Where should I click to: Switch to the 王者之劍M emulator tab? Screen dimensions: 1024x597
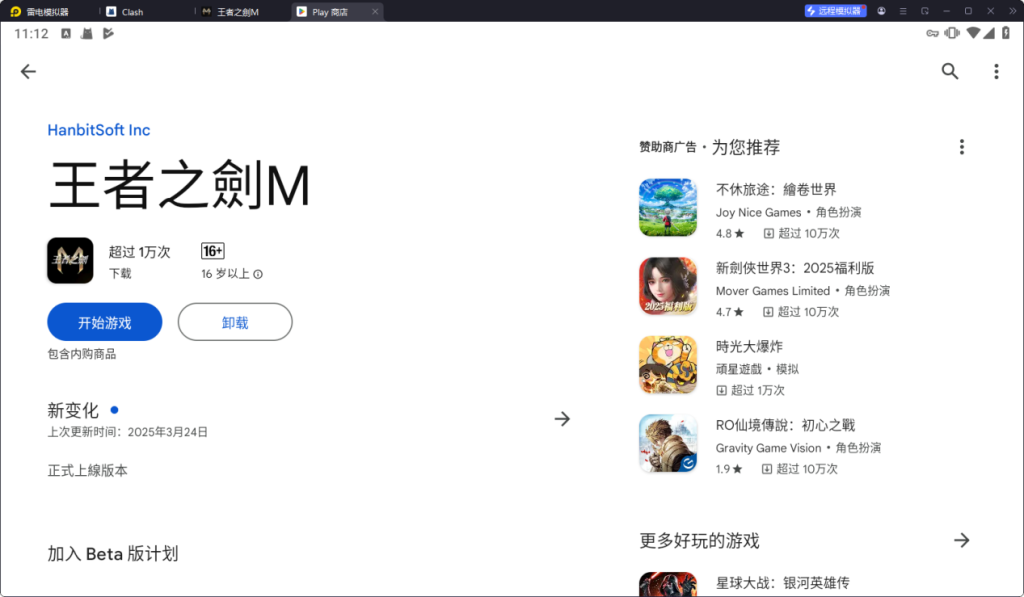tap(231, 12)
